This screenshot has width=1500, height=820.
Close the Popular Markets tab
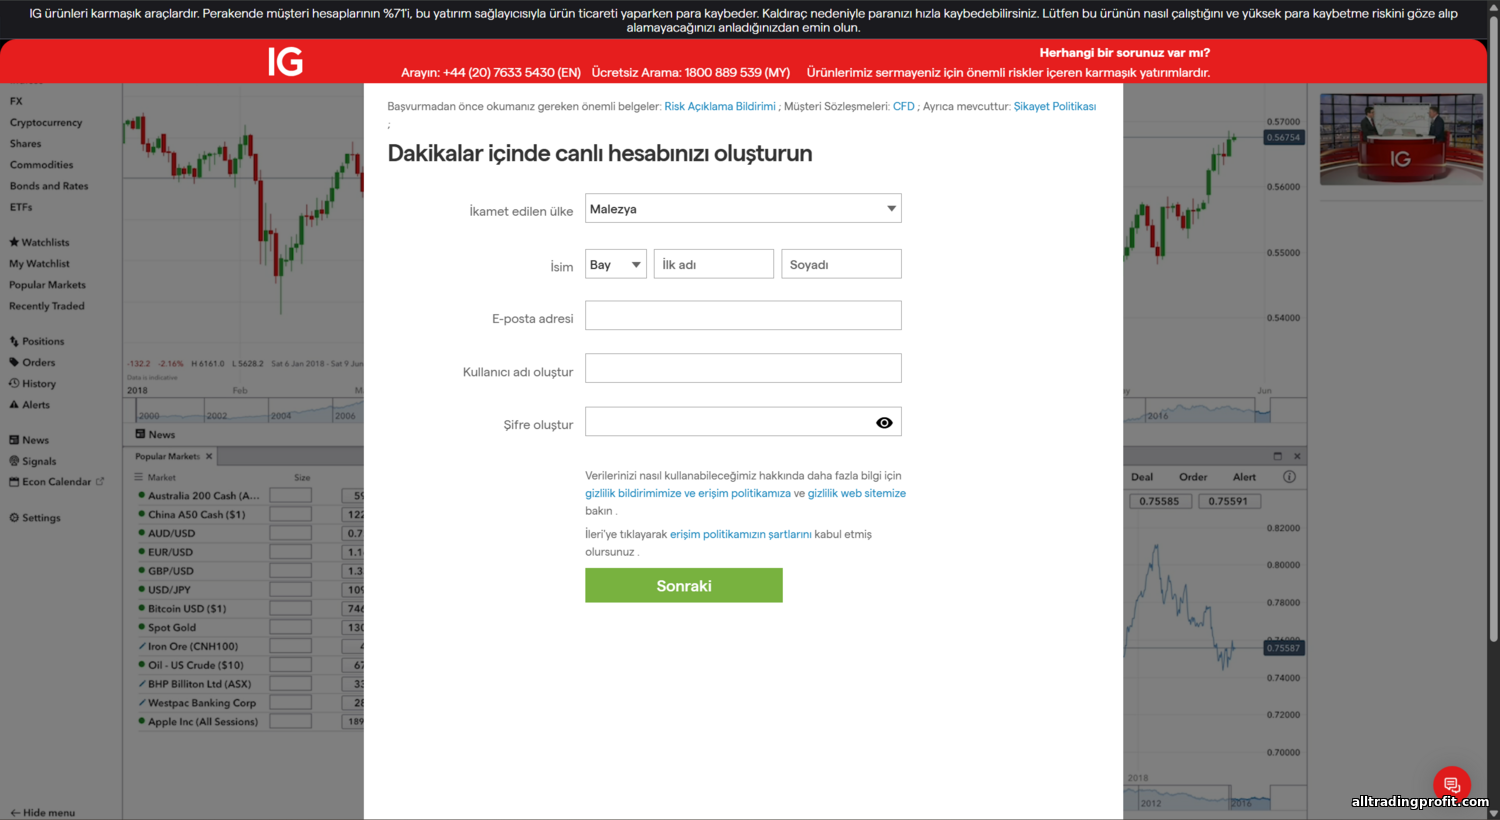209,457
